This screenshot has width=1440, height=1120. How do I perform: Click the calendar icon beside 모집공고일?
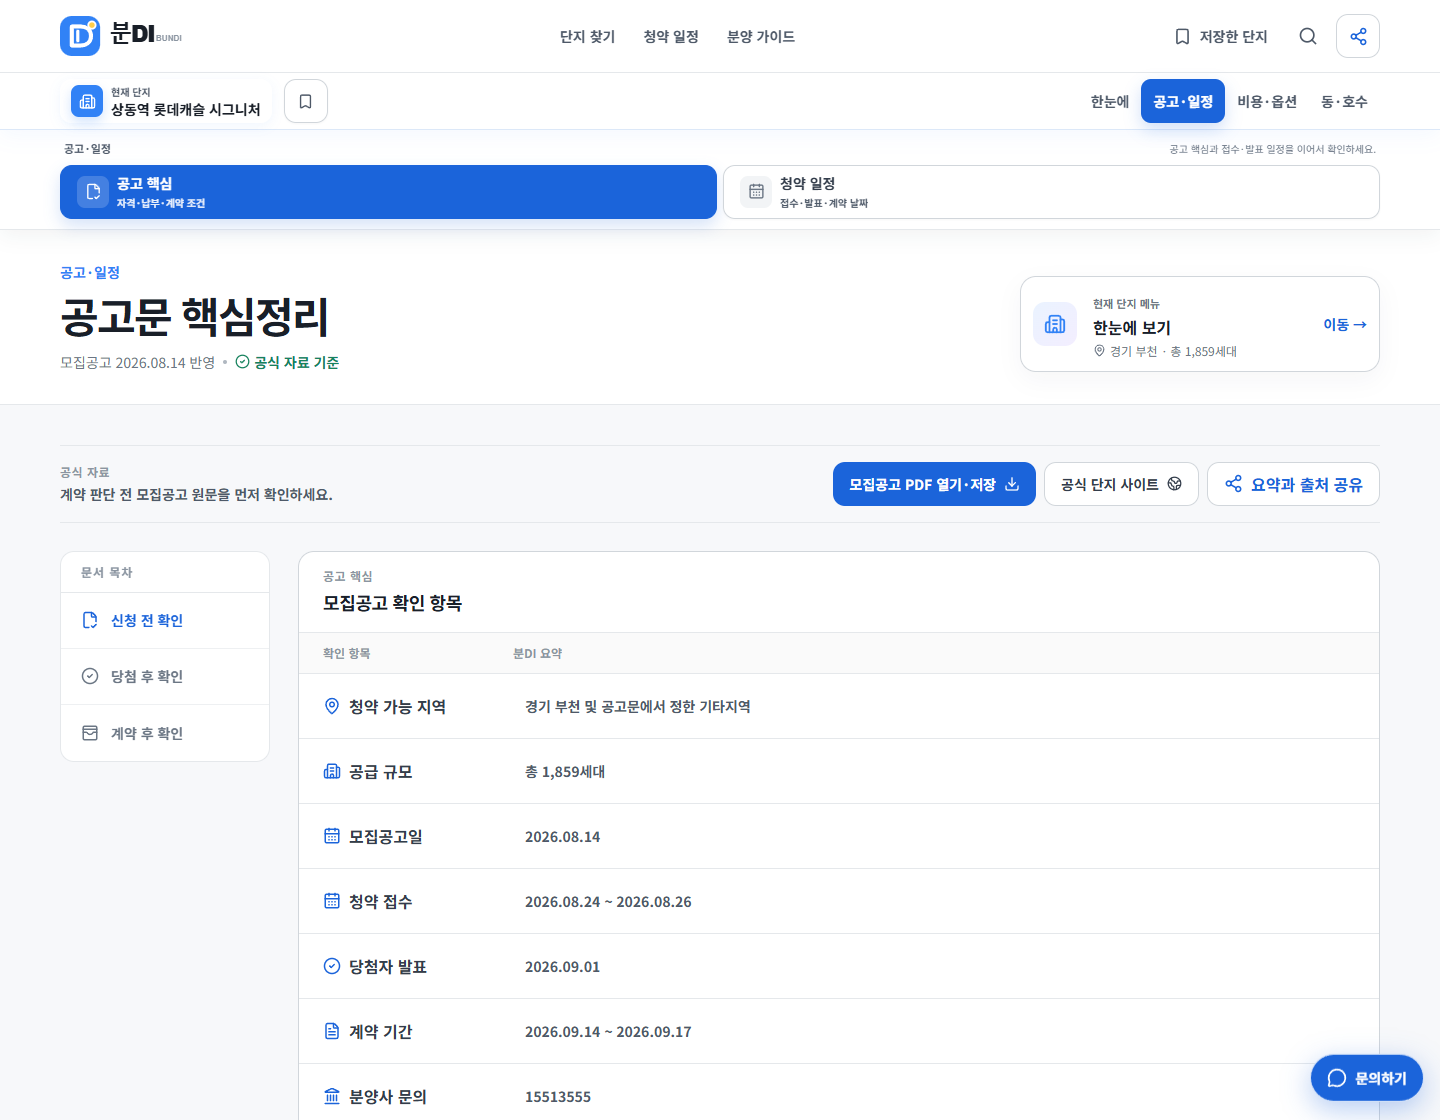coord(332,836)
